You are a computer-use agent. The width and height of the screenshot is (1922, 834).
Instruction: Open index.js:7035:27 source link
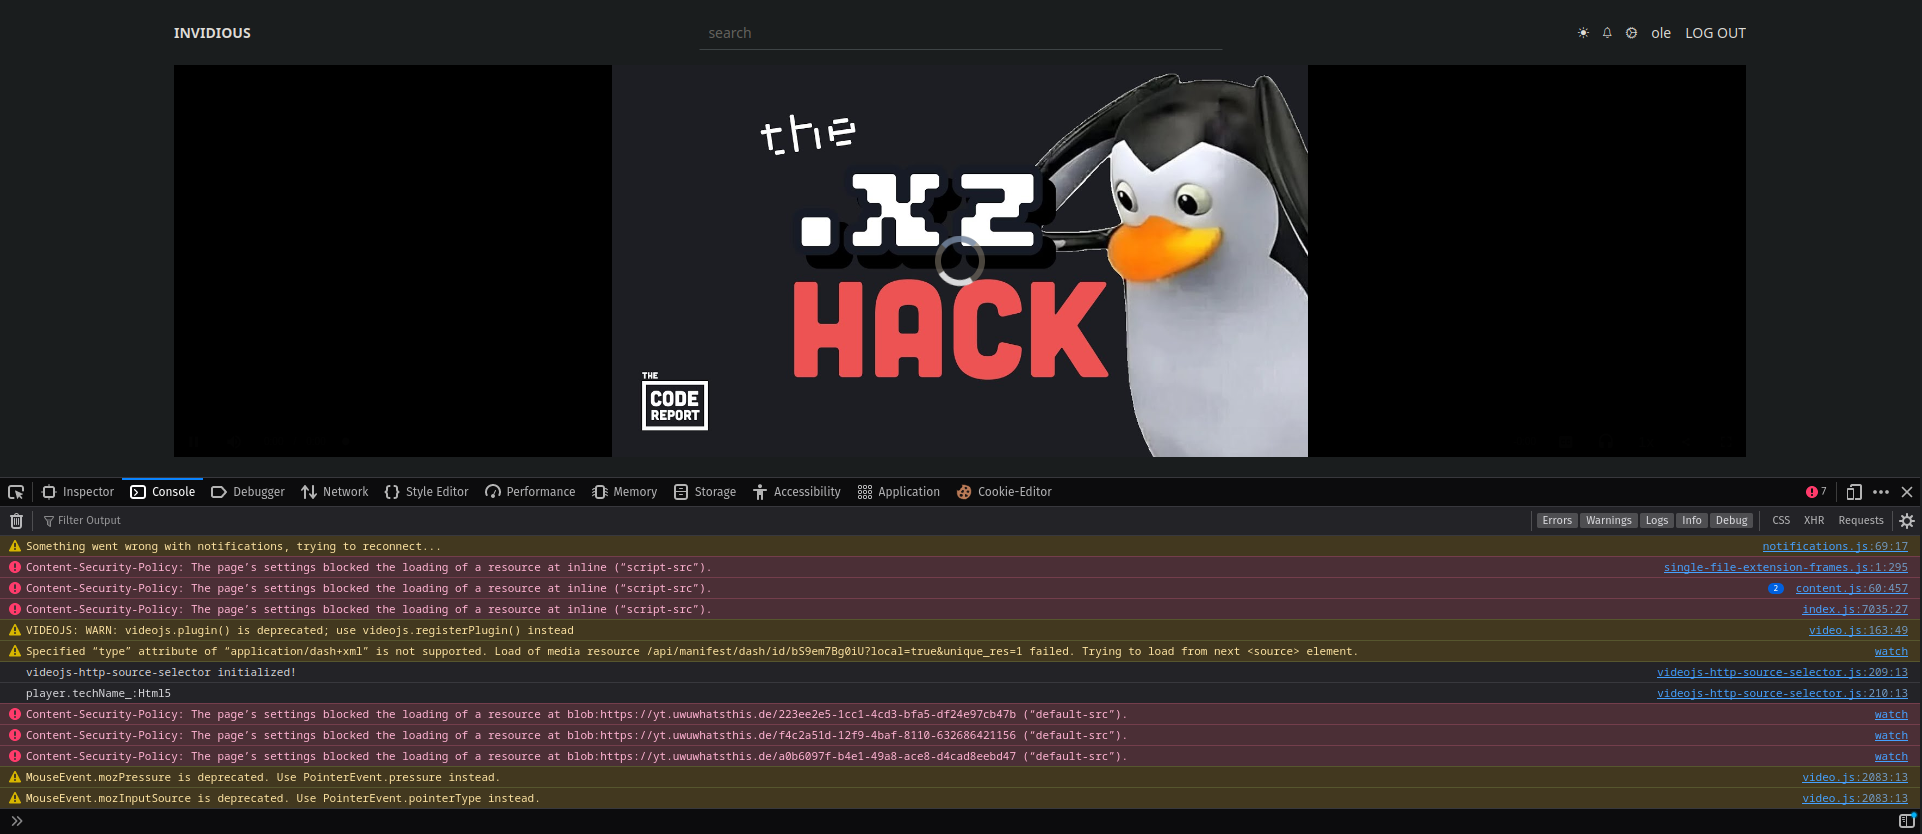[x=1855, y=609]
